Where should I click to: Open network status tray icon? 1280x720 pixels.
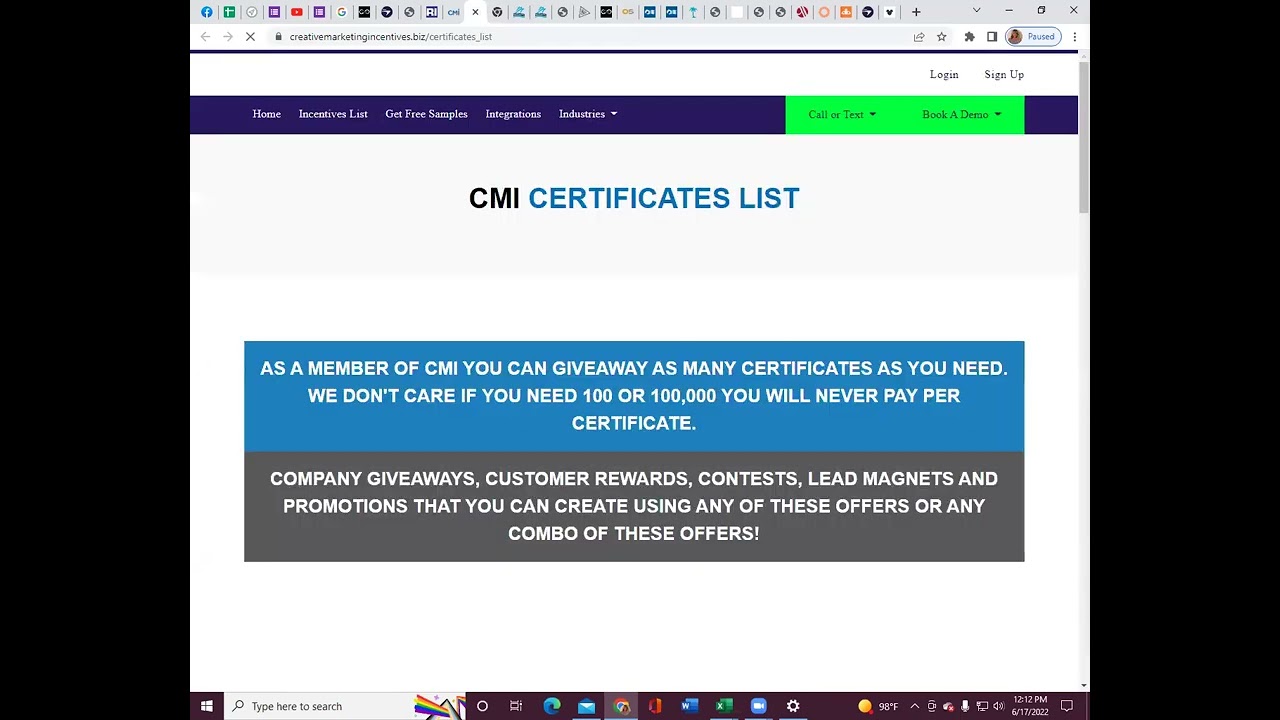pyautogui.click(x=982, y=706)
